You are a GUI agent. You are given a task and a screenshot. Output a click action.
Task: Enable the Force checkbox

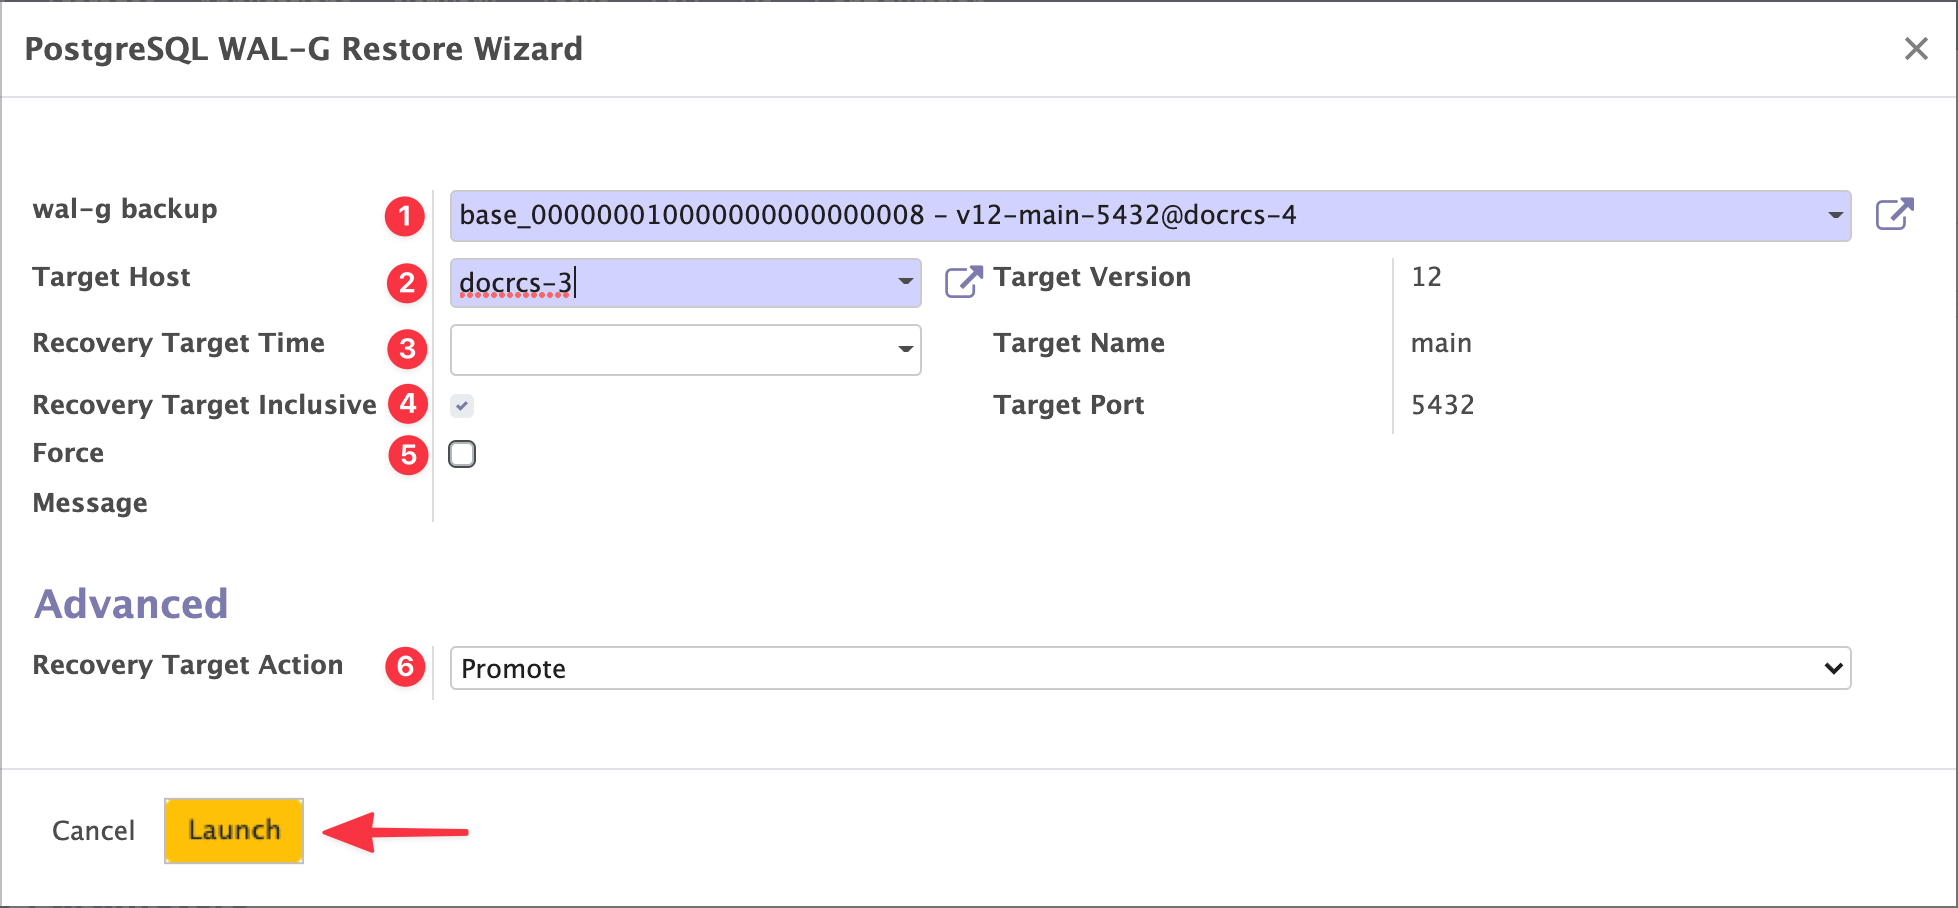(462, 454)
